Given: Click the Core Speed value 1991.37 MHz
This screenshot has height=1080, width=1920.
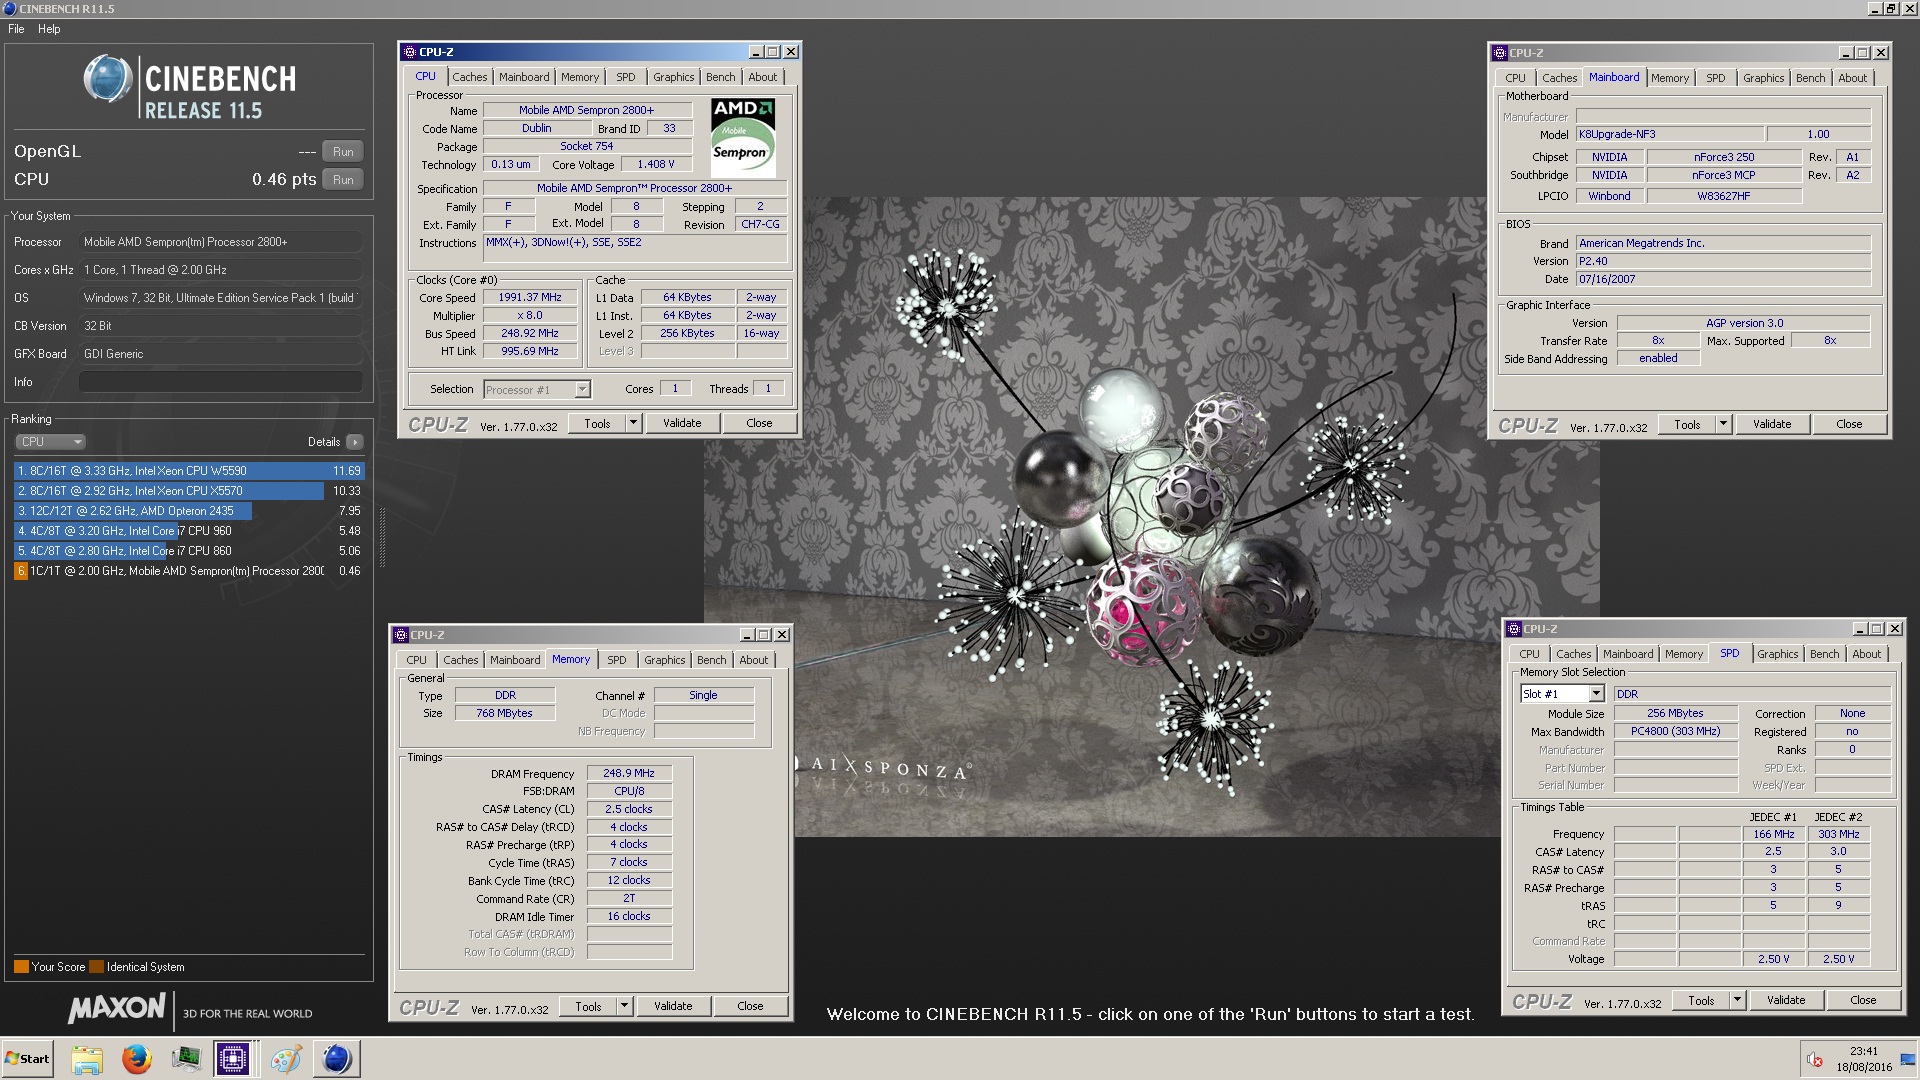Looking at the screenshot, I should [x=530, y=298].
